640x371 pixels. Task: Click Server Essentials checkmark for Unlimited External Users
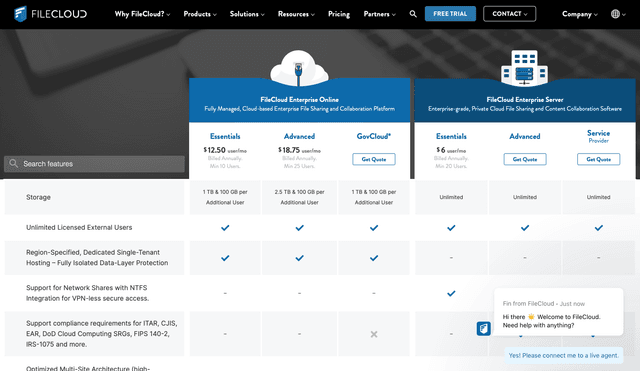(x=451, y=228)
